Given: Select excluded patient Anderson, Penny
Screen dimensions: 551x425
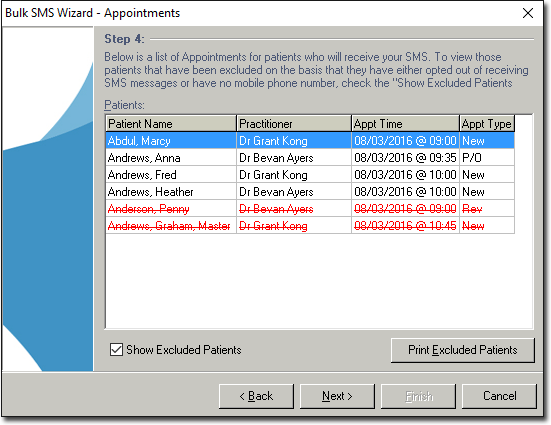Looking at the screenshot, I should pos(310,208).
